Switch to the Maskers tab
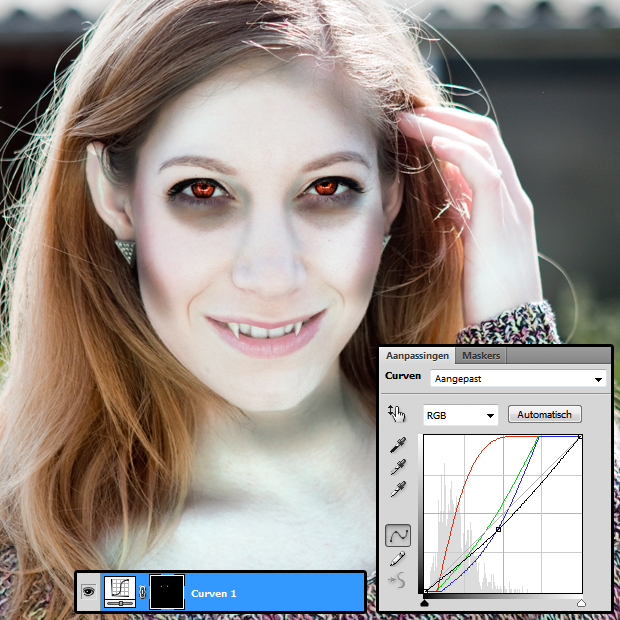 click(481, 356)
